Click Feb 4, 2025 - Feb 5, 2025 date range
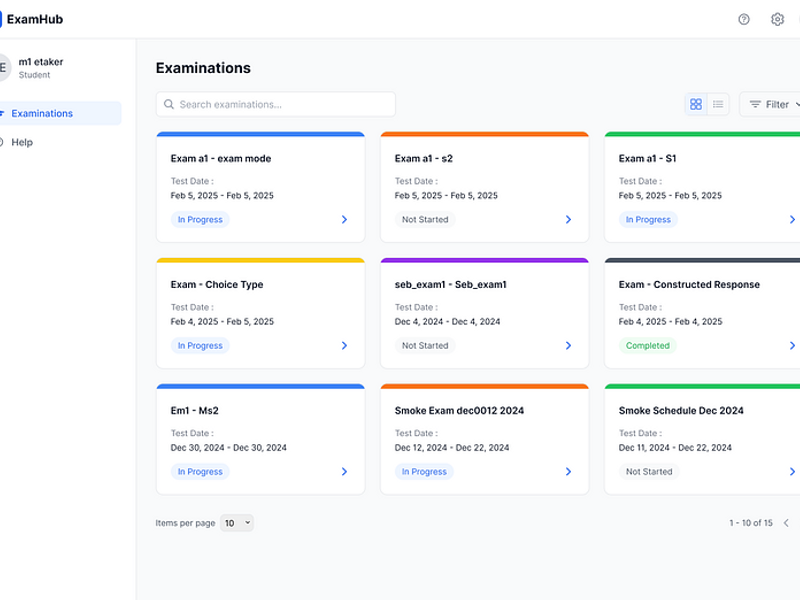This screenshot has width=800, height=600. coord(222,321)
